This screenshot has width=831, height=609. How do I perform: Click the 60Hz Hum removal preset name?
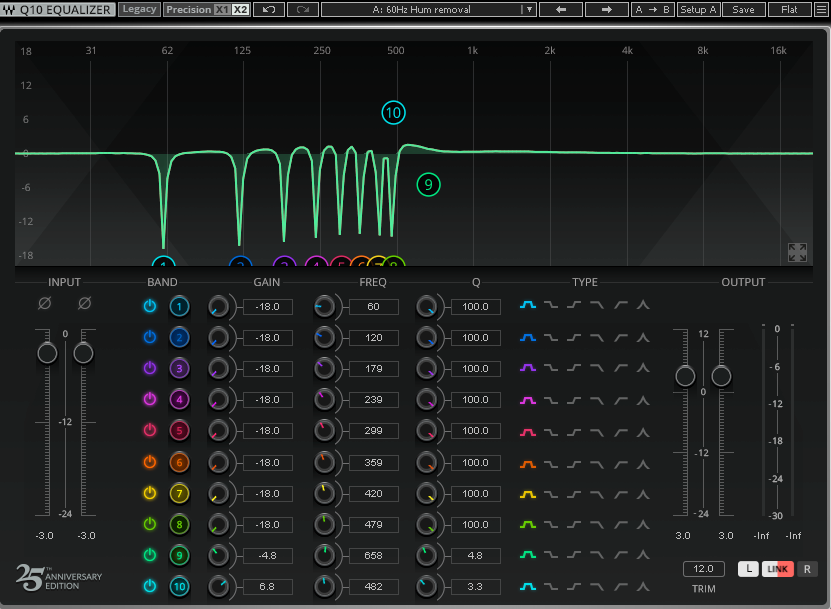coord(421,10)
